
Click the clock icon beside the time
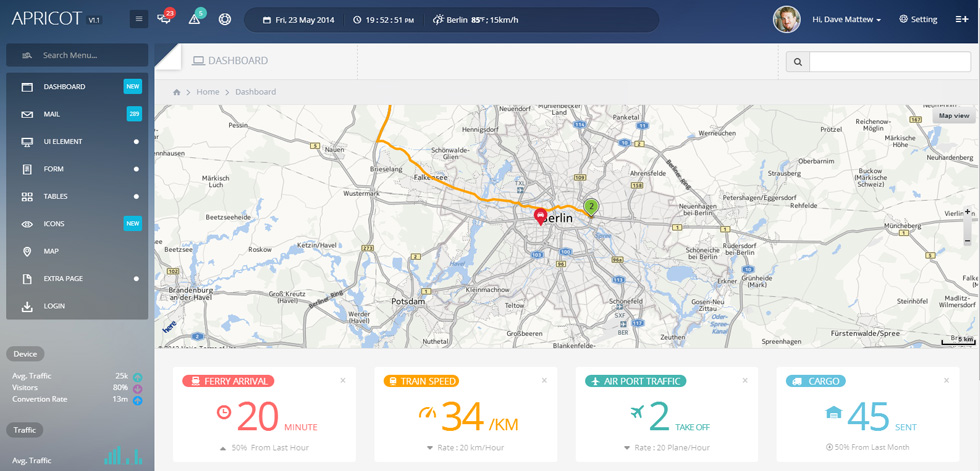coord(357,20)
